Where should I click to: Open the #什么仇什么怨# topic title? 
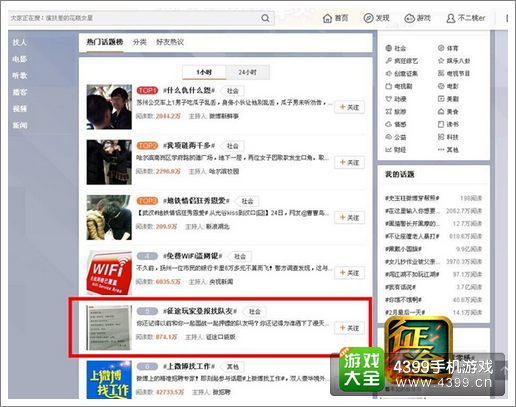pyautogui.click(x=189, y=90)
